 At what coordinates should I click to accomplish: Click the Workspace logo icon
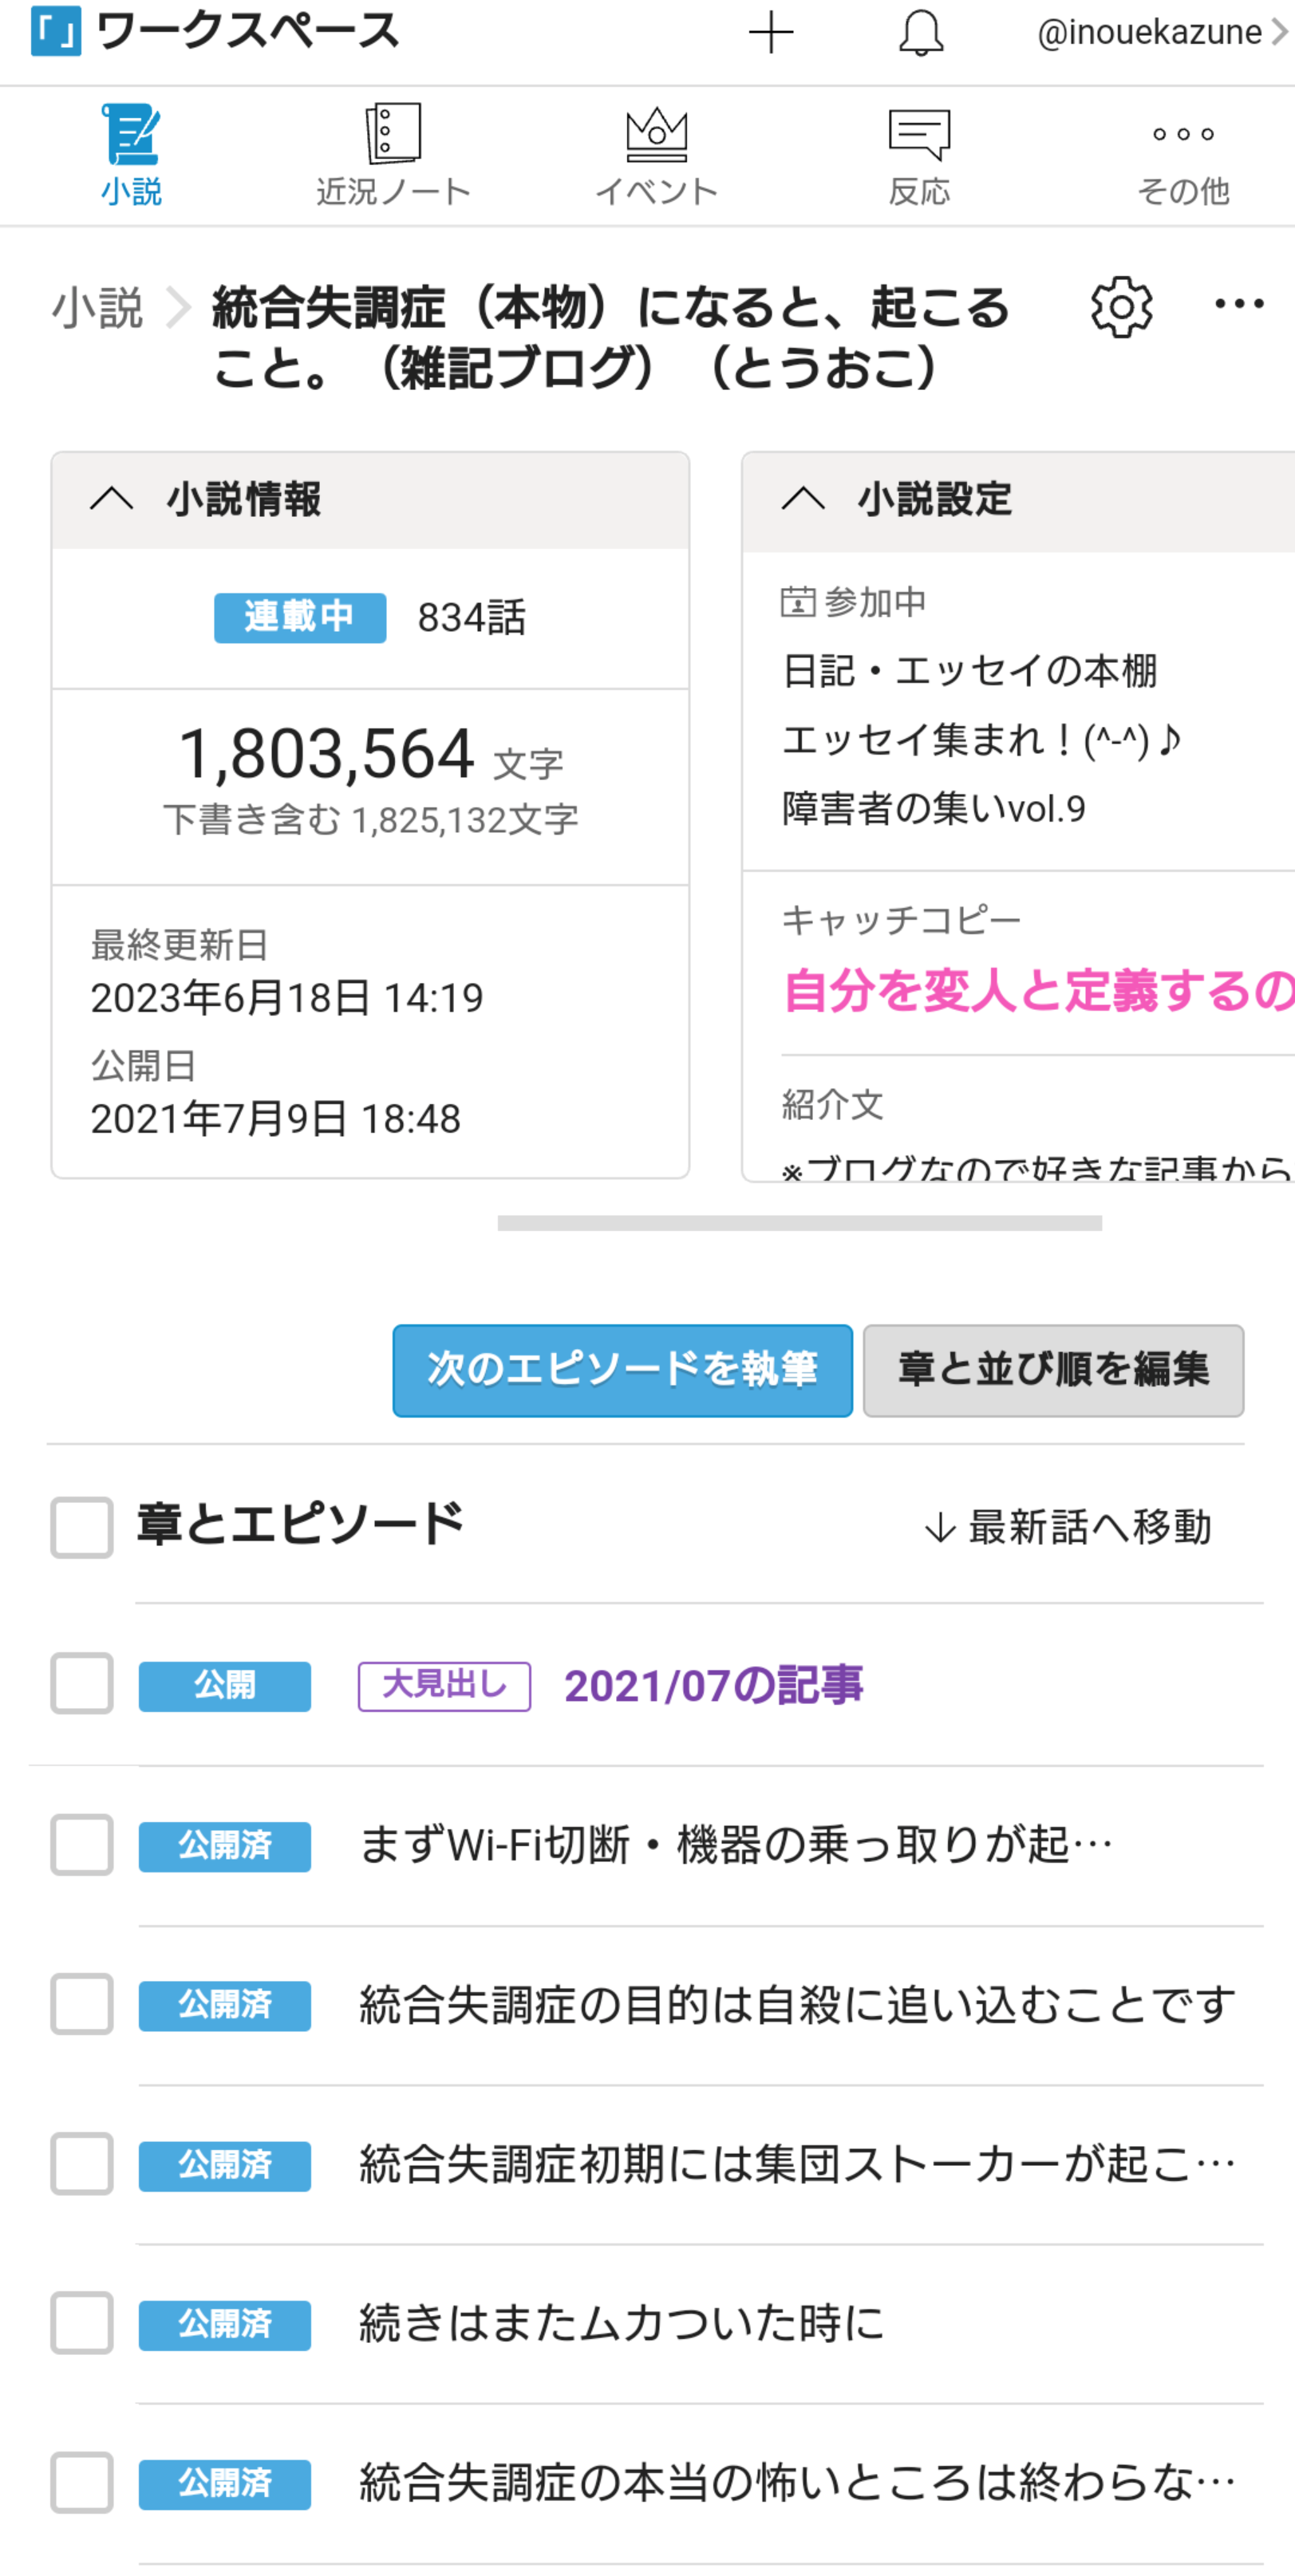(x=56, y=32)
